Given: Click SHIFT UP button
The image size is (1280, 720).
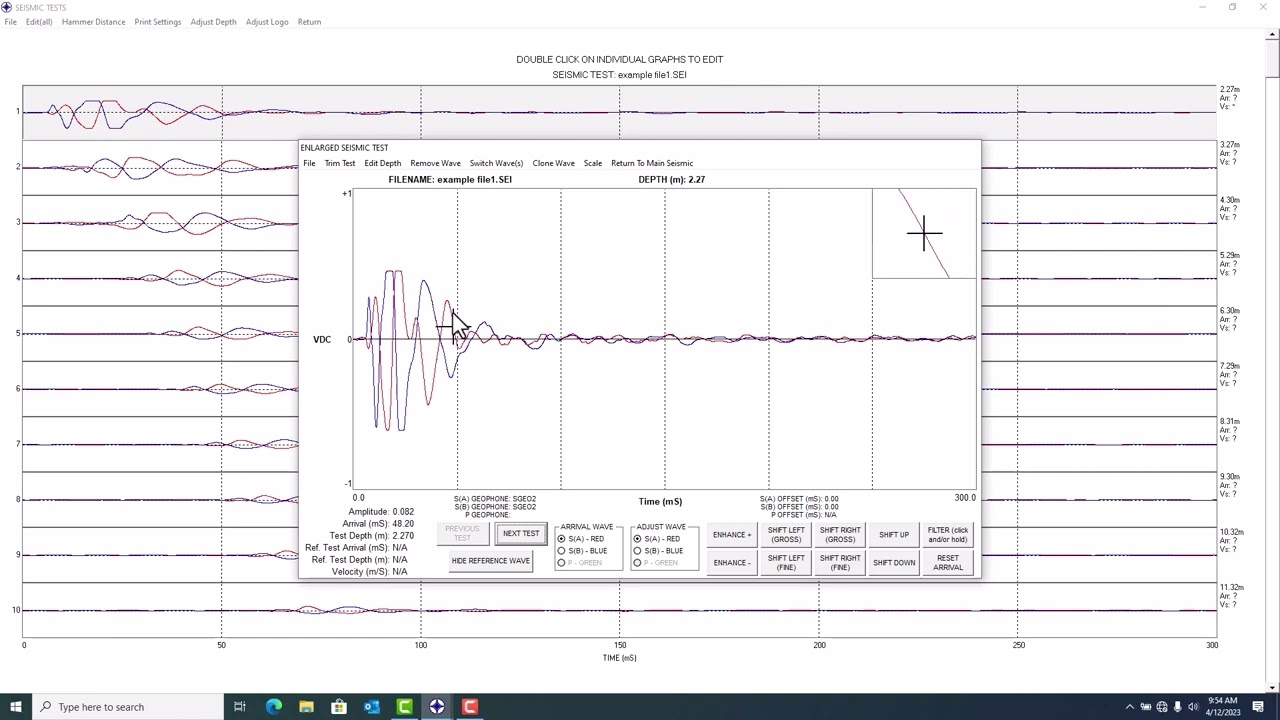Looking at the screenshot, I should point(894,535).
